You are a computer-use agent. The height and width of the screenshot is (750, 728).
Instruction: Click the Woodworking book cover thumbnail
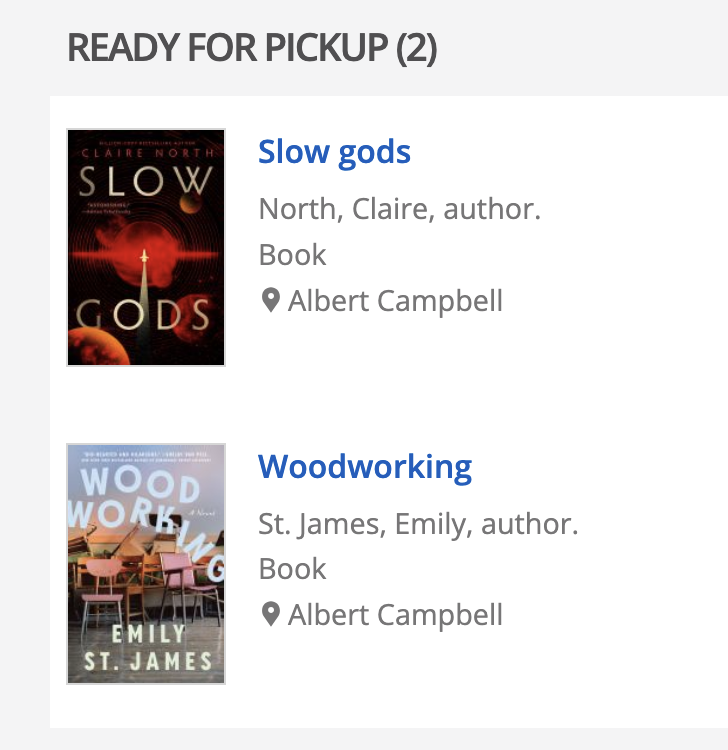(146, 563)
